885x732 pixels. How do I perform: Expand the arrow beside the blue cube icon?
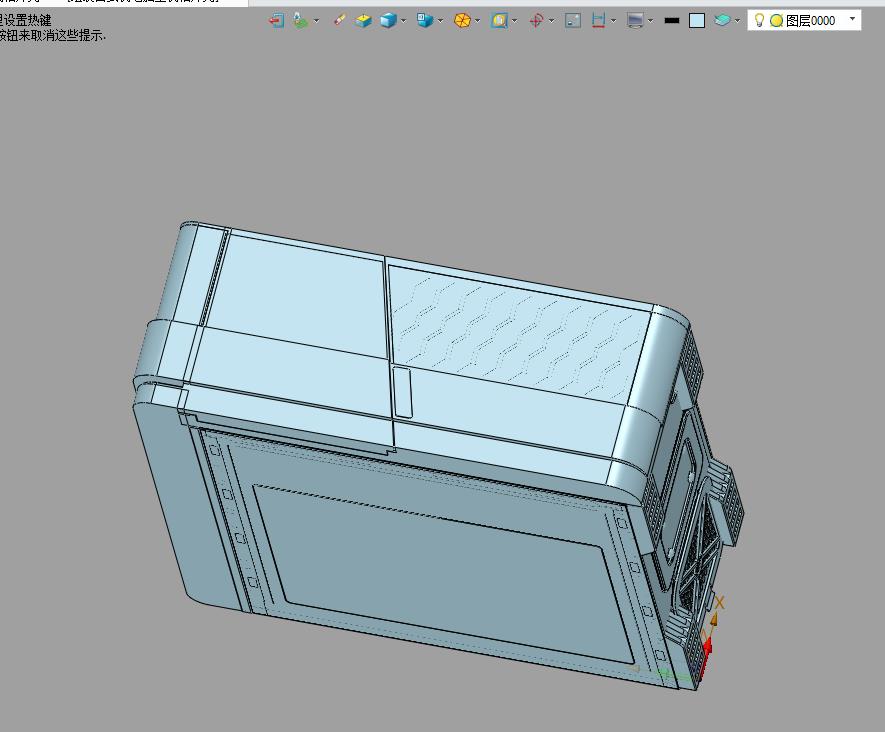pos(403,21)
